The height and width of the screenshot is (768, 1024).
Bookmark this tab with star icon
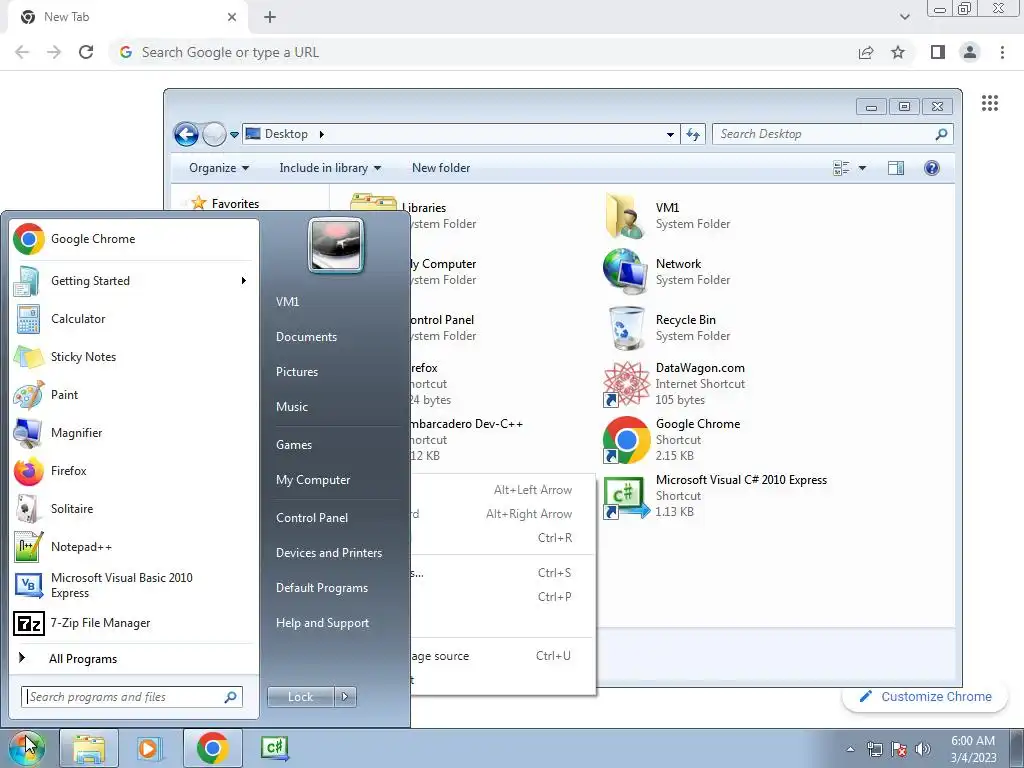tap(898, 52)
